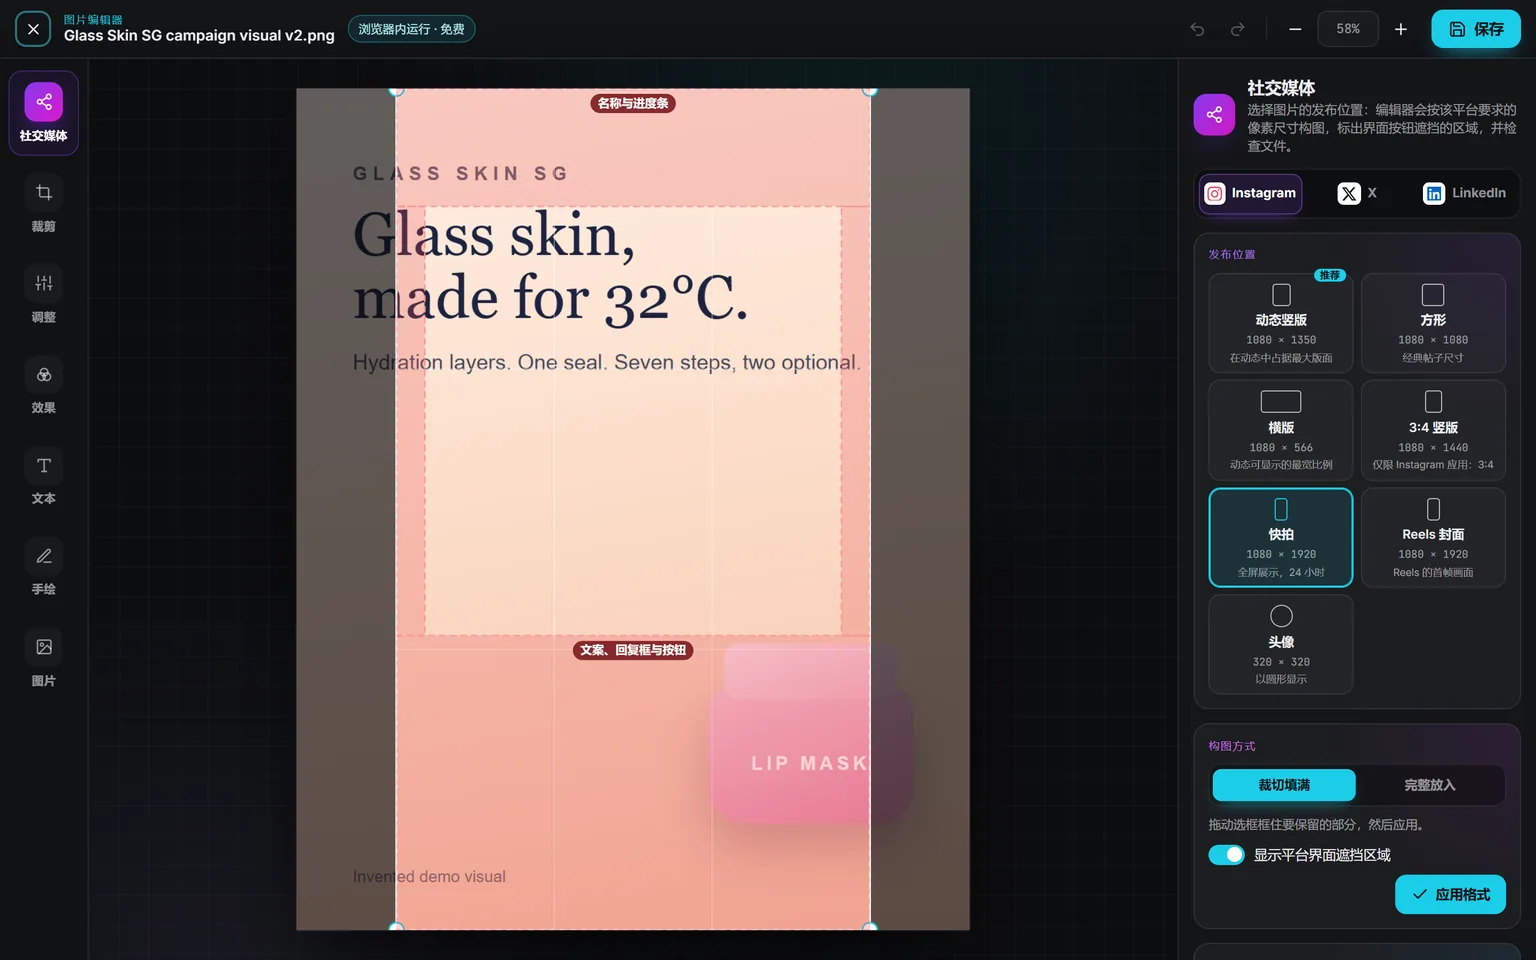Choose the 头像 320 × 320 format
1536x960 pixels.
1281,644
